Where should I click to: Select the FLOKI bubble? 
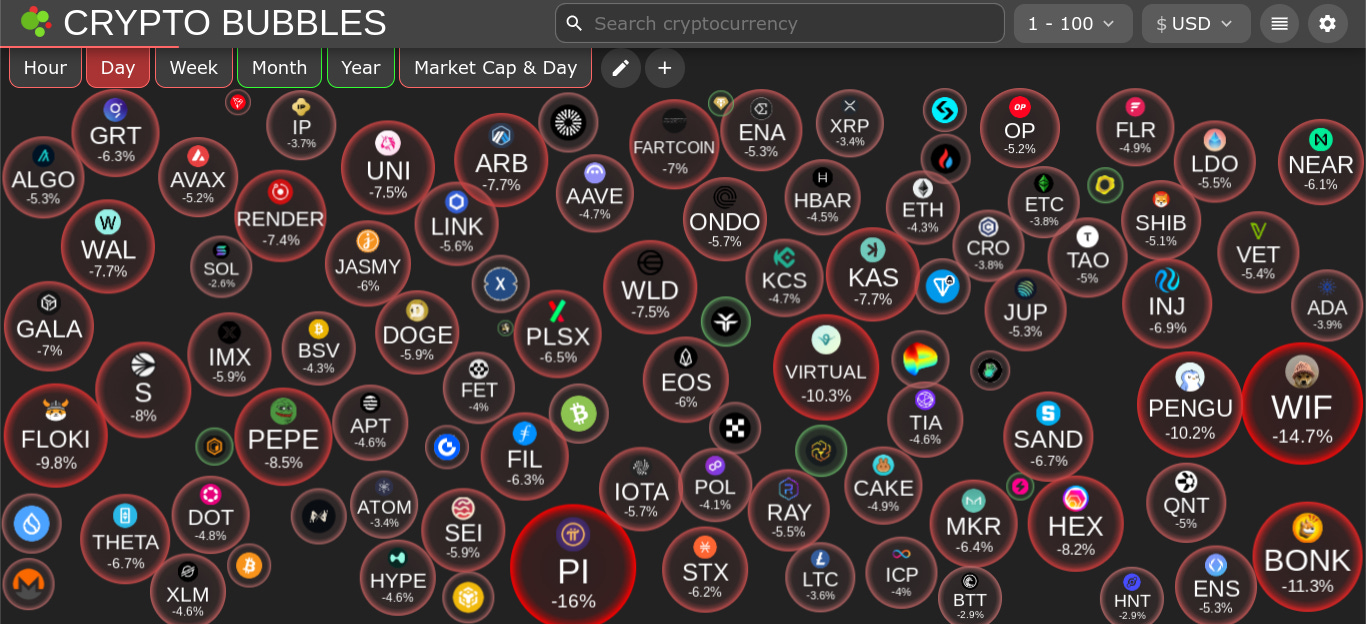pyautogui.click(x=56, y=435)
